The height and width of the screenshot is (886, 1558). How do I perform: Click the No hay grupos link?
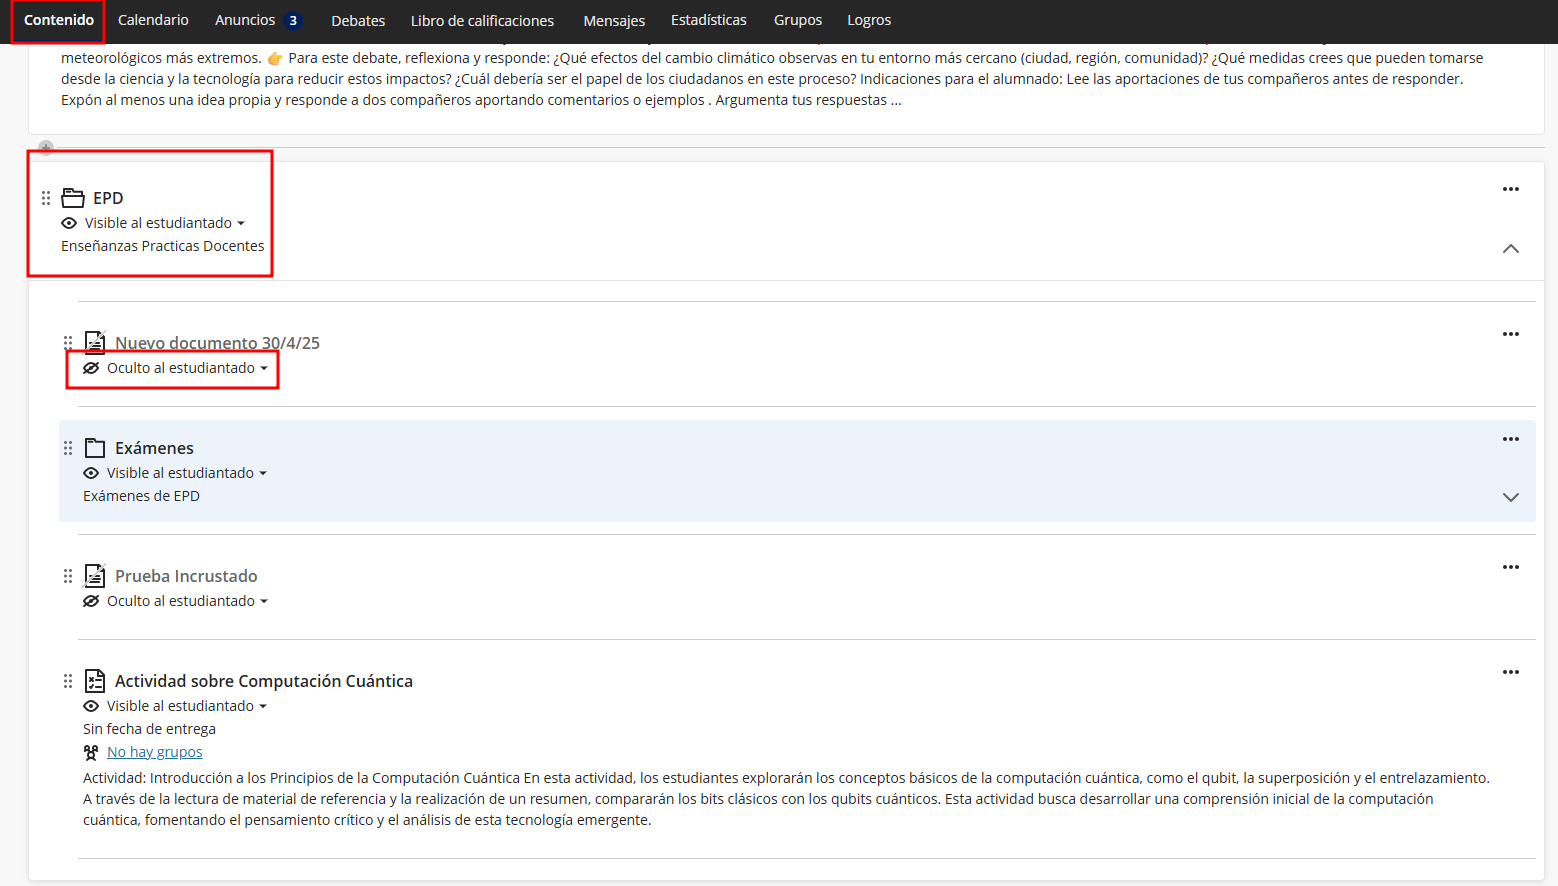[x=154, y=752]
